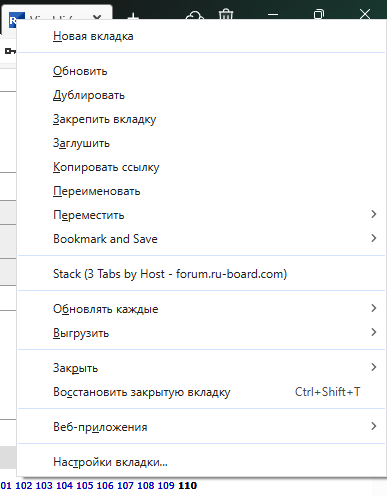Click the synced tabs cloud icon

coord(195,15)
